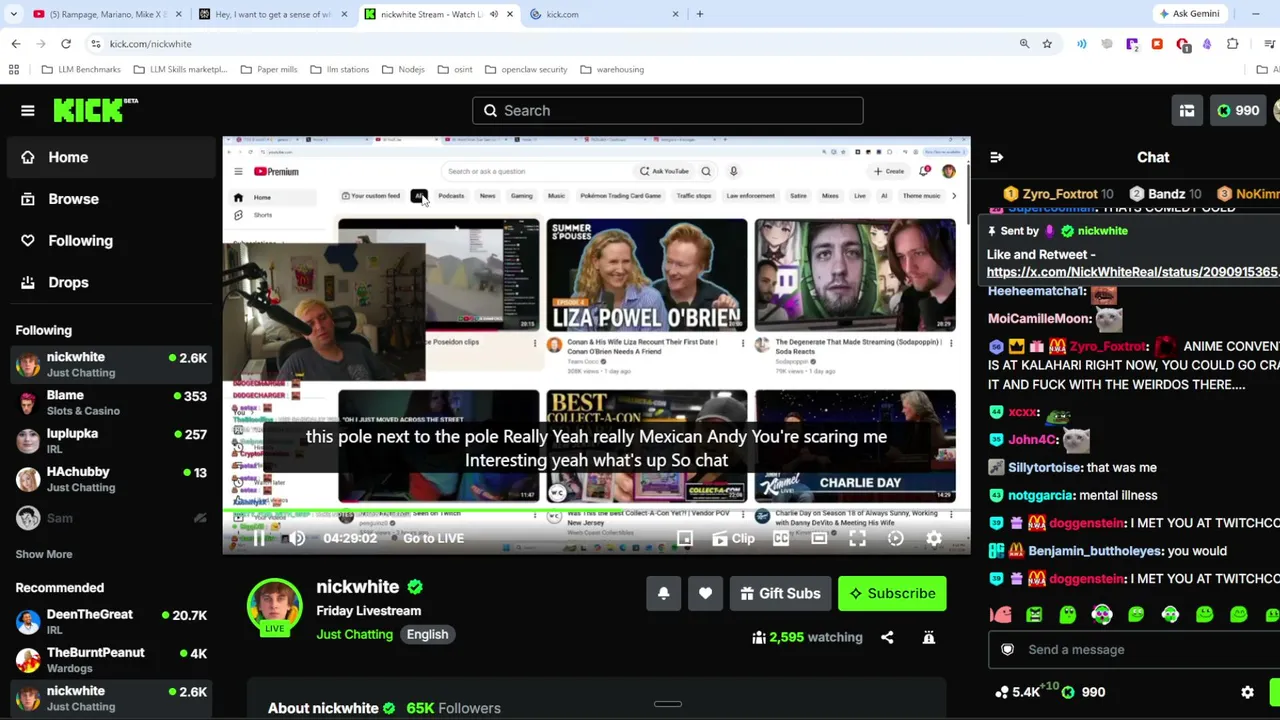Open the browser tab search dropdown

13,14
